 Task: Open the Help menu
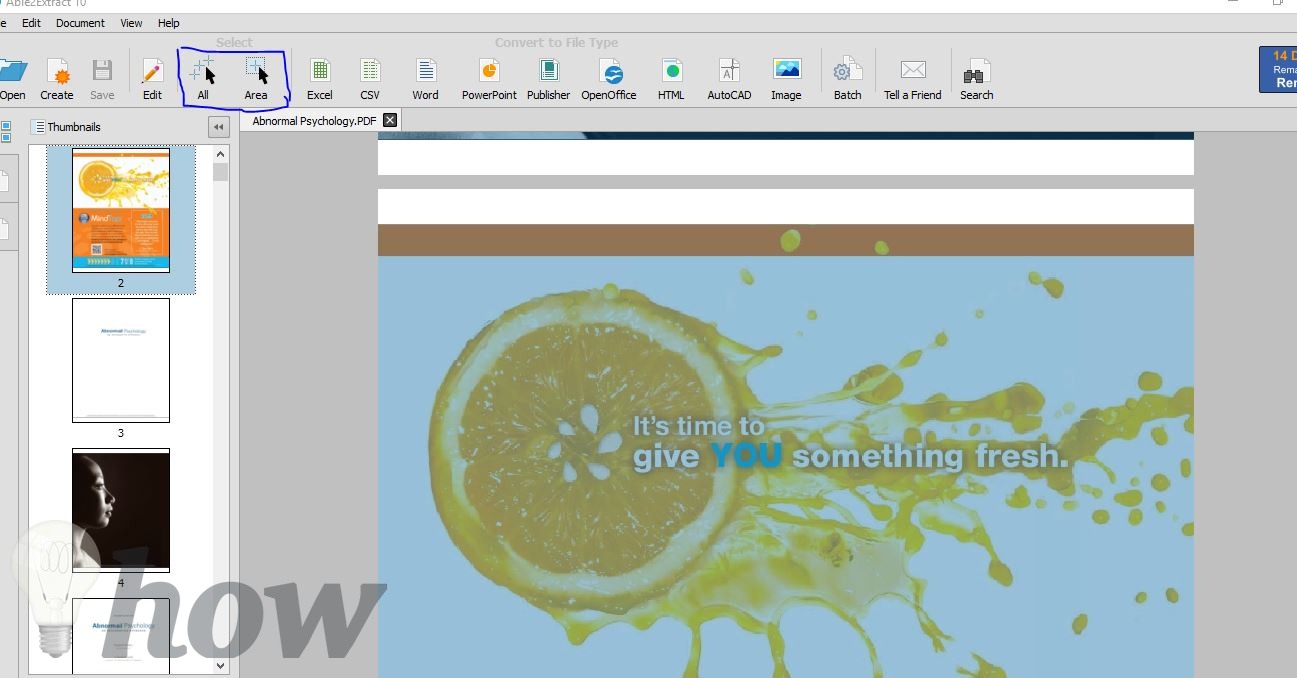click(x=169, y=23)
